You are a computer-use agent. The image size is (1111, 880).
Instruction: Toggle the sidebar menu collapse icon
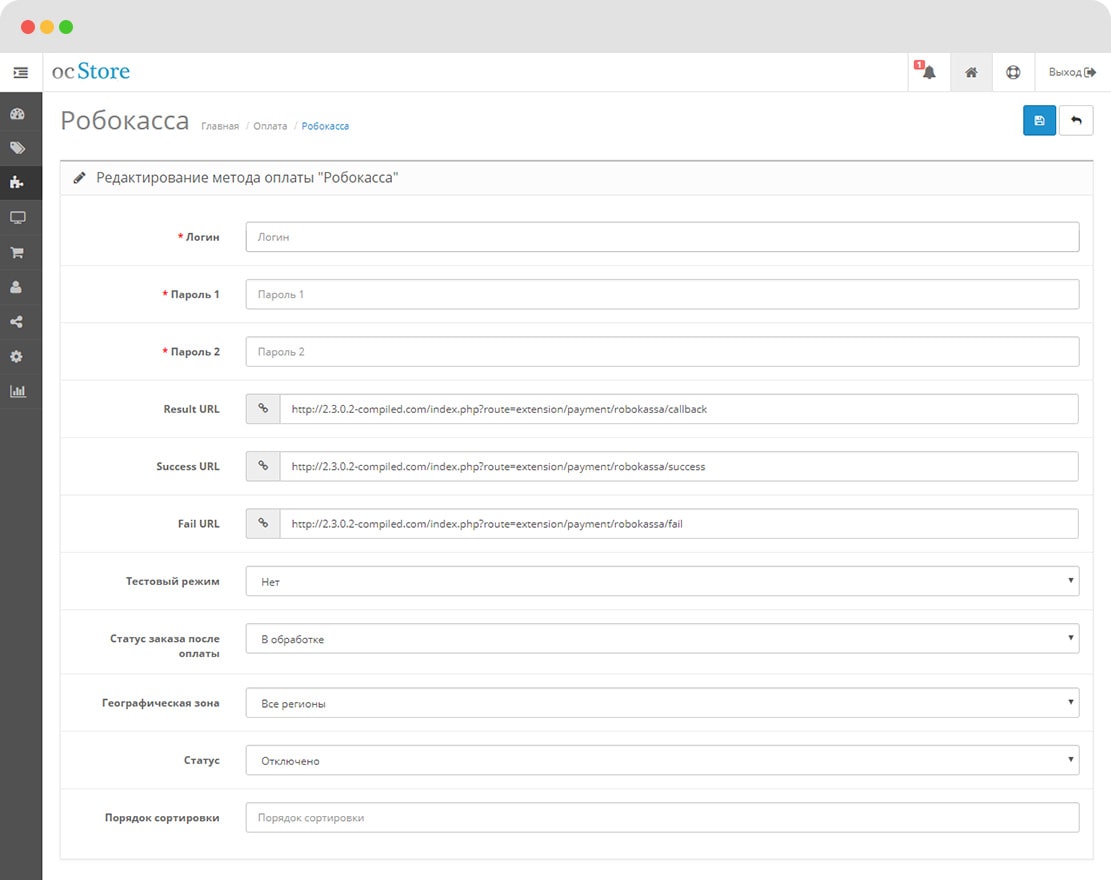[x=21, y=72]
